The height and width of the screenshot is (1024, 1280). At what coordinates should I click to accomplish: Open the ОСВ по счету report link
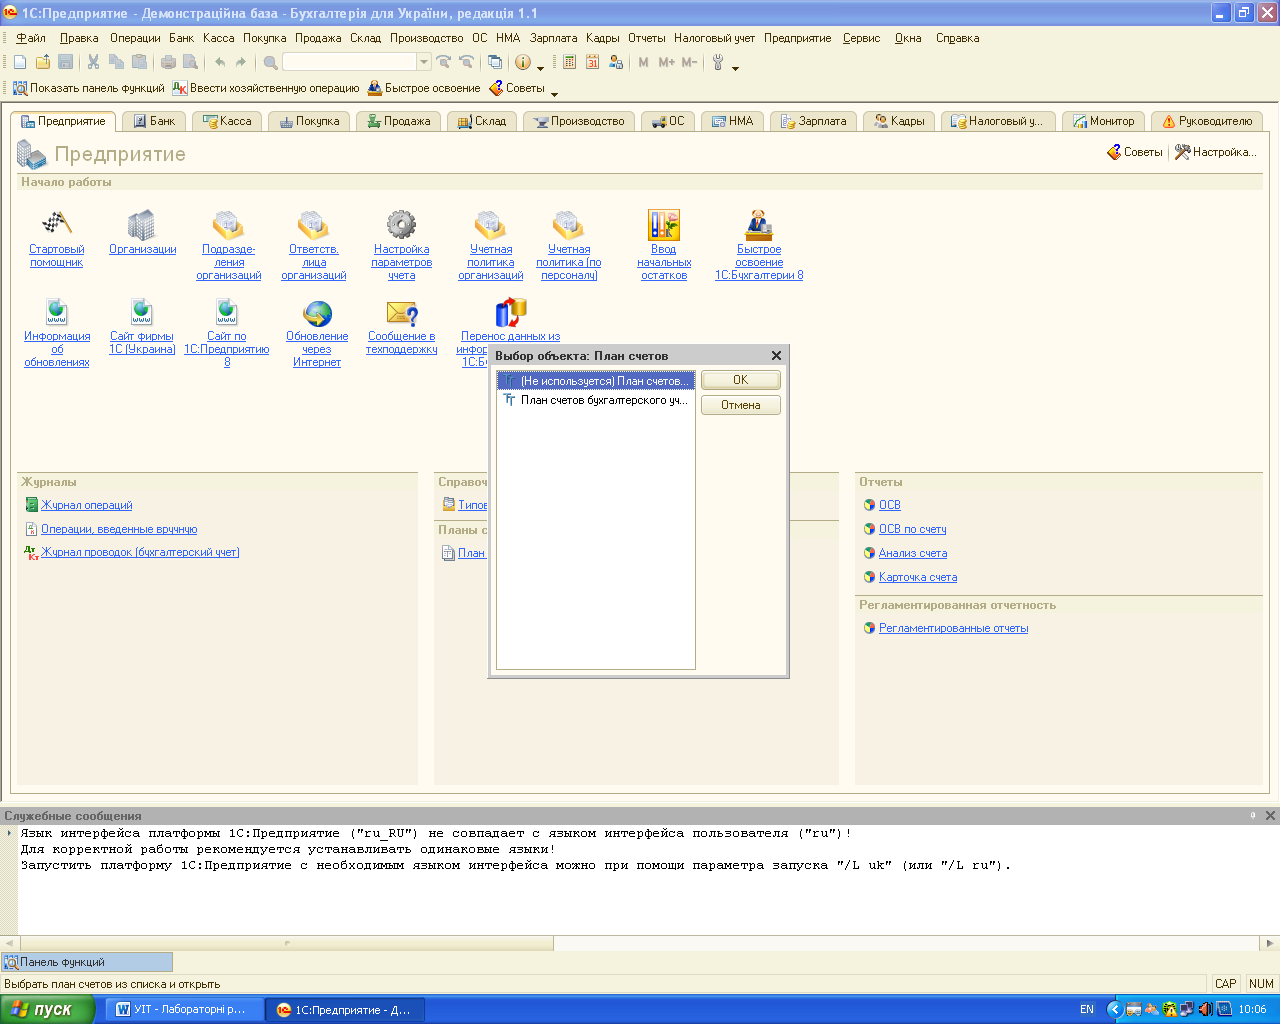pyautogui.click(x=912, y=529)
